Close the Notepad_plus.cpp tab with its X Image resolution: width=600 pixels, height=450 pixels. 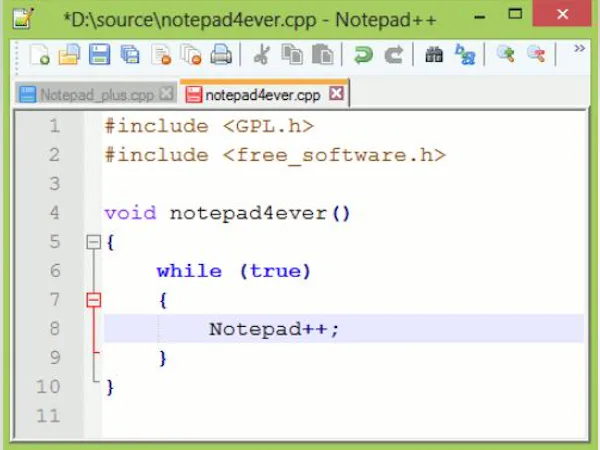tap(166, 93)
